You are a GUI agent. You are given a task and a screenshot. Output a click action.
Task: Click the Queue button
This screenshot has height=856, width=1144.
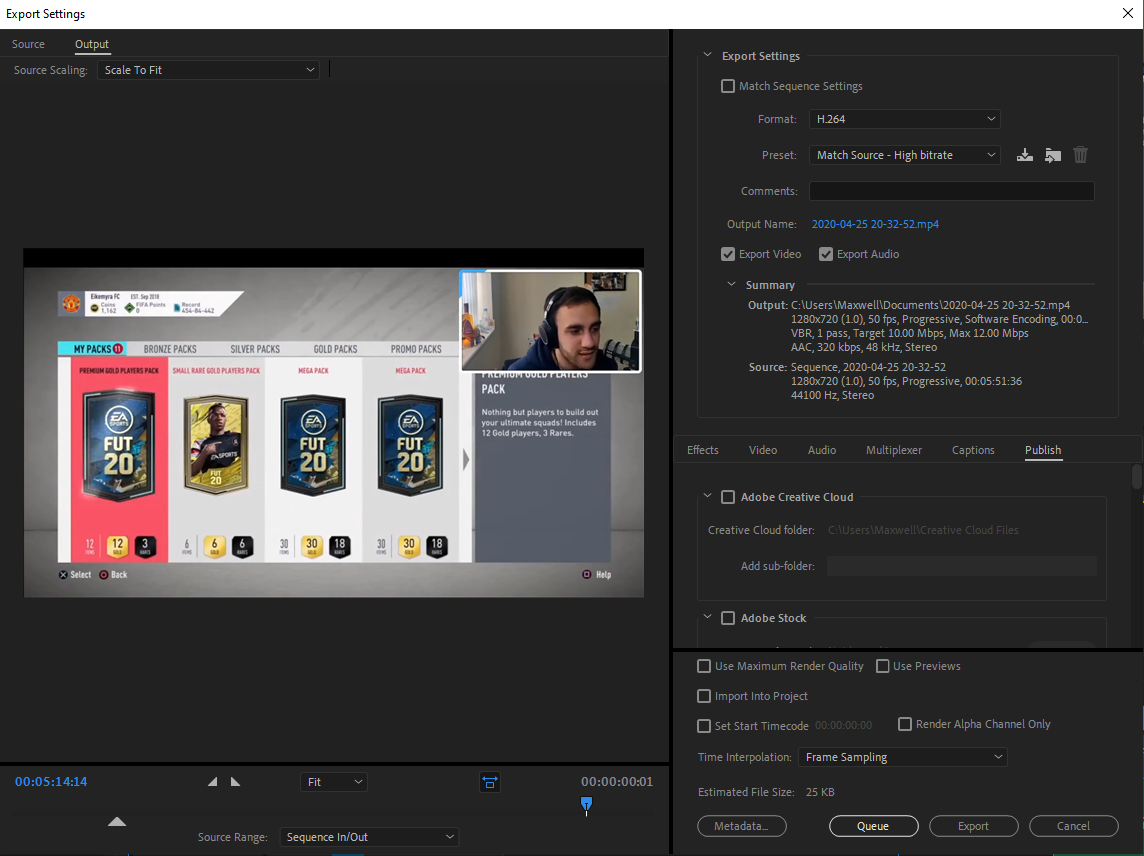pyautogui.click(x=873, y=825)
